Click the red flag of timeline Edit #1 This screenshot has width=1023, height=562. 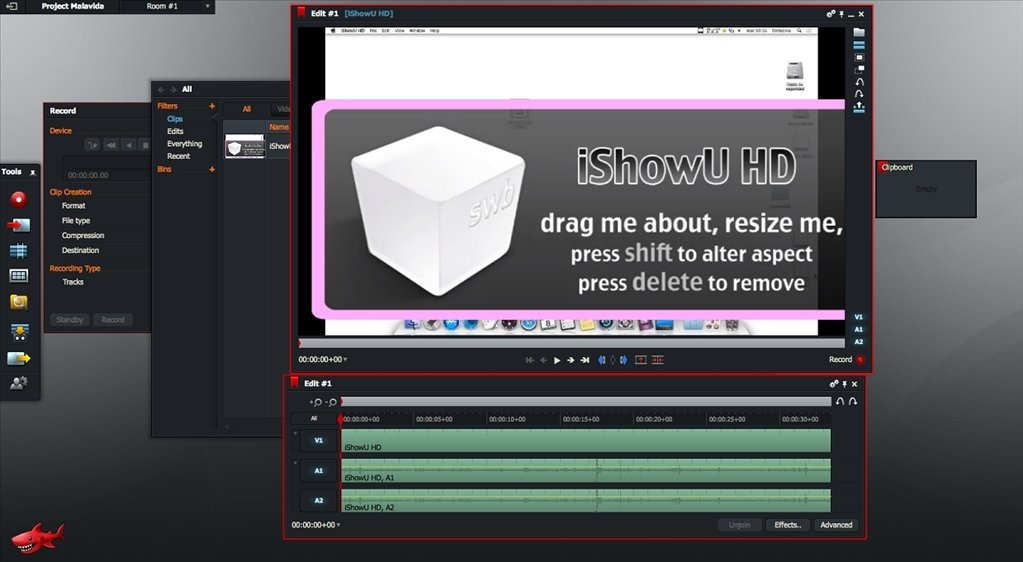tap(294, 382)
